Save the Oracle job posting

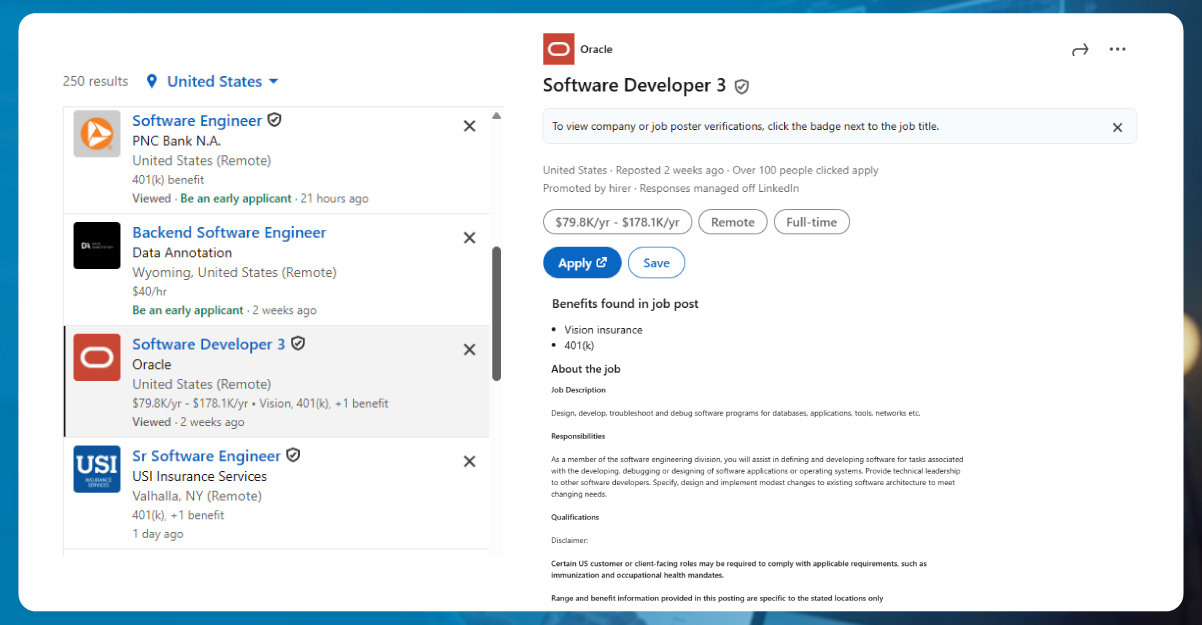tap(656, 263)
